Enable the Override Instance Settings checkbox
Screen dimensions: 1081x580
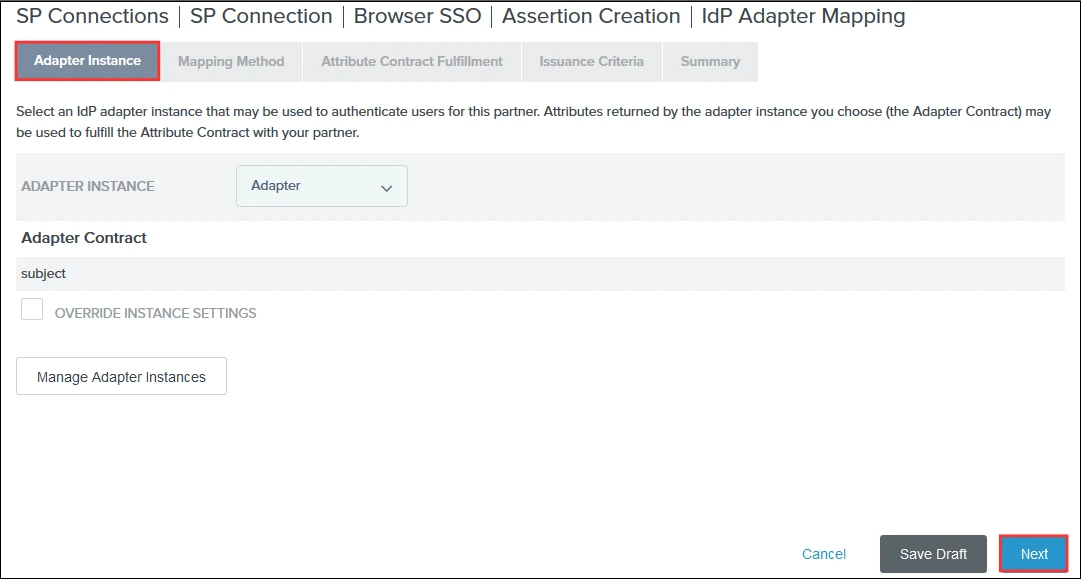[32, 310]
